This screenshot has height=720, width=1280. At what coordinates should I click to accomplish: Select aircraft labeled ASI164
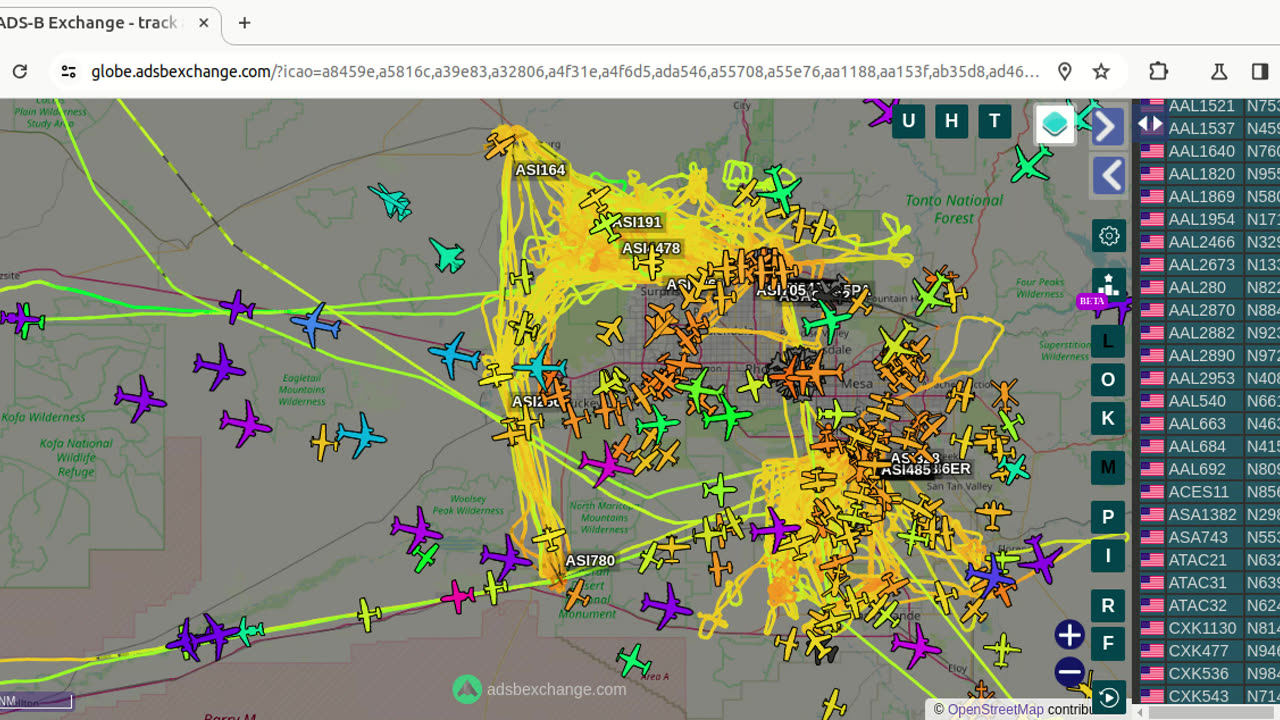(540, 170)
